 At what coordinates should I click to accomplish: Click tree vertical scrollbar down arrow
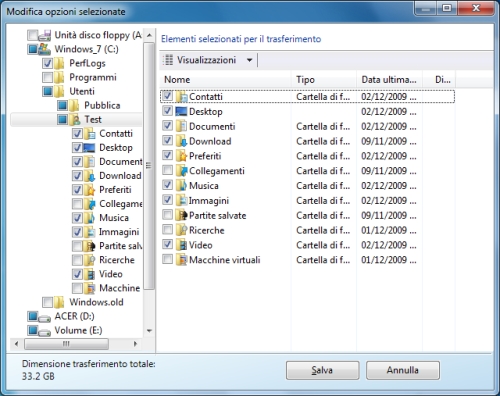click(x=149, y=331)
